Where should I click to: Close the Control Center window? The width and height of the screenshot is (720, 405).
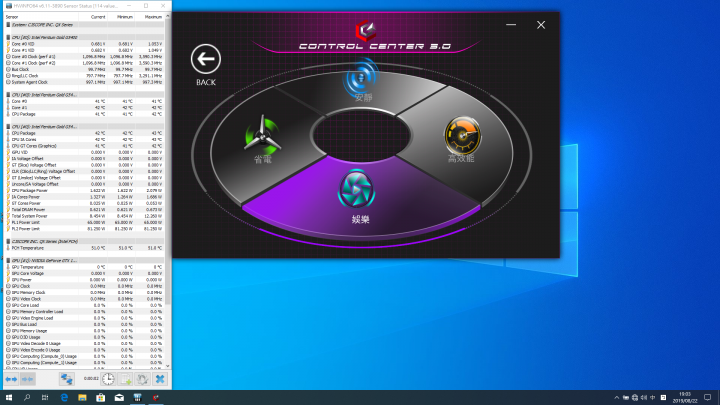[x=541, y=25]
